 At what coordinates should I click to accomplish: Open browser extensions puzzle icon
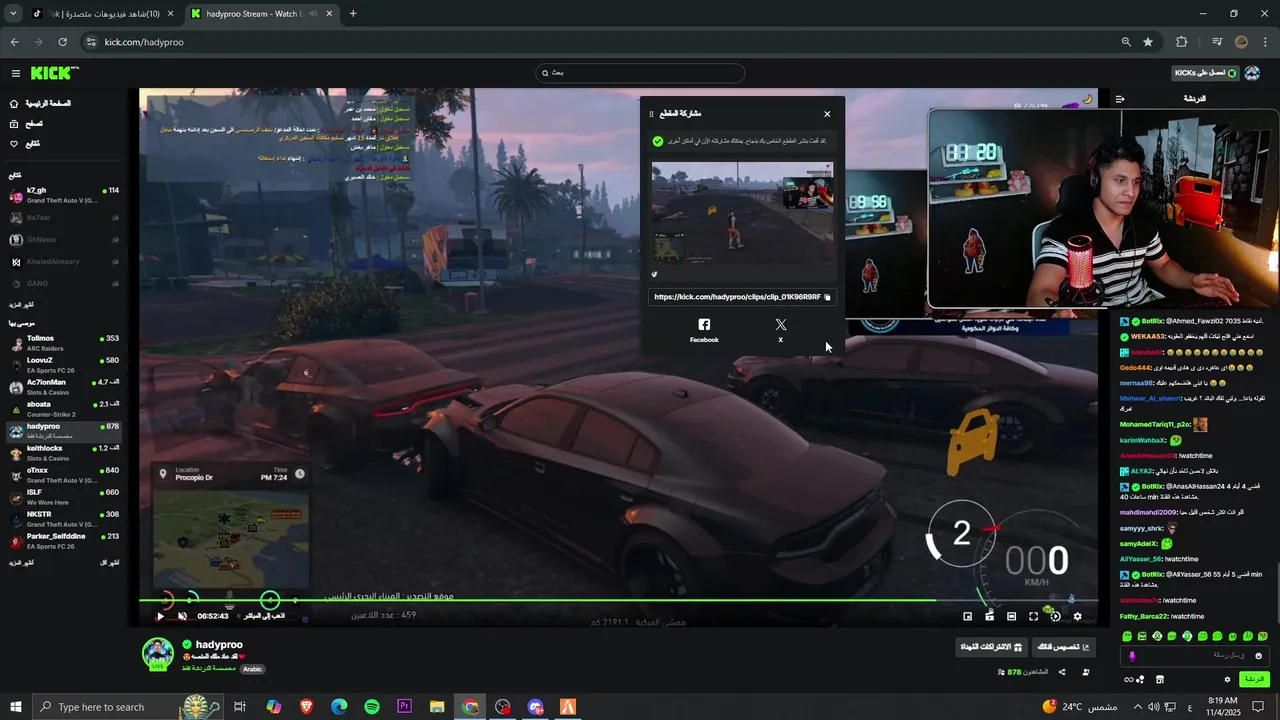click(1182, 42)
